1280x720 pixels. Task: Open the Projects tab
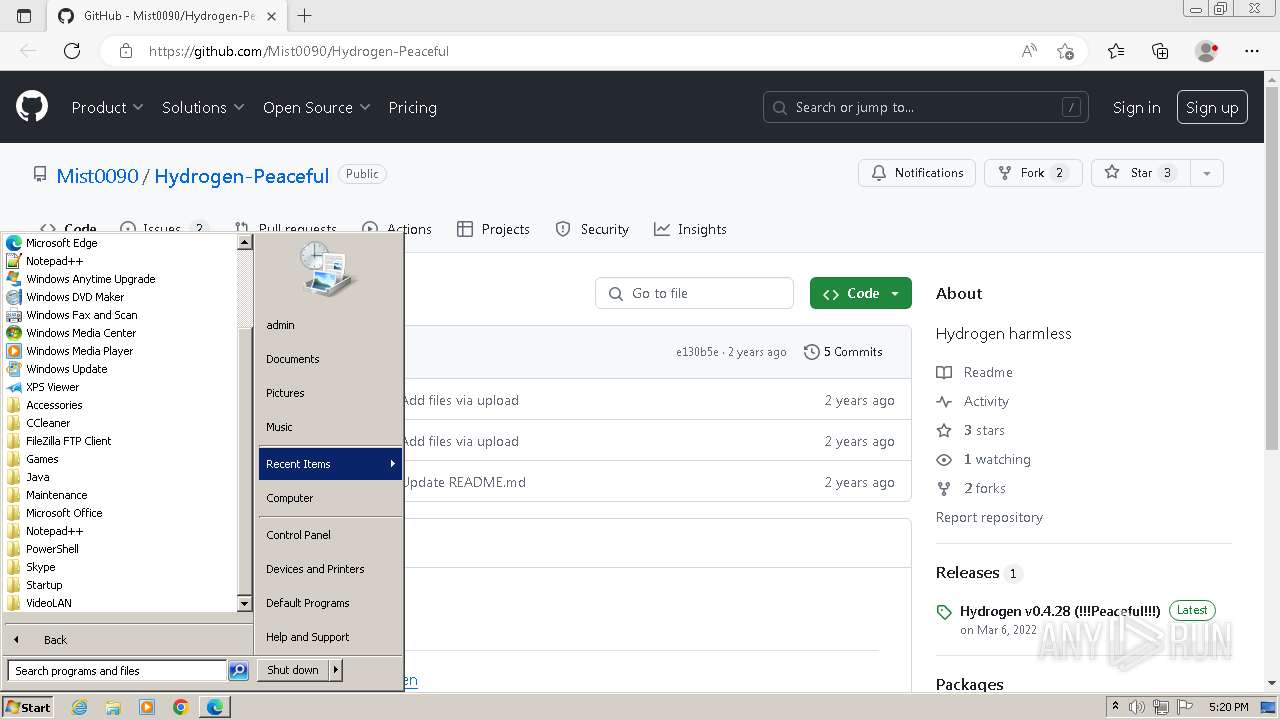(x=493, y=229)
